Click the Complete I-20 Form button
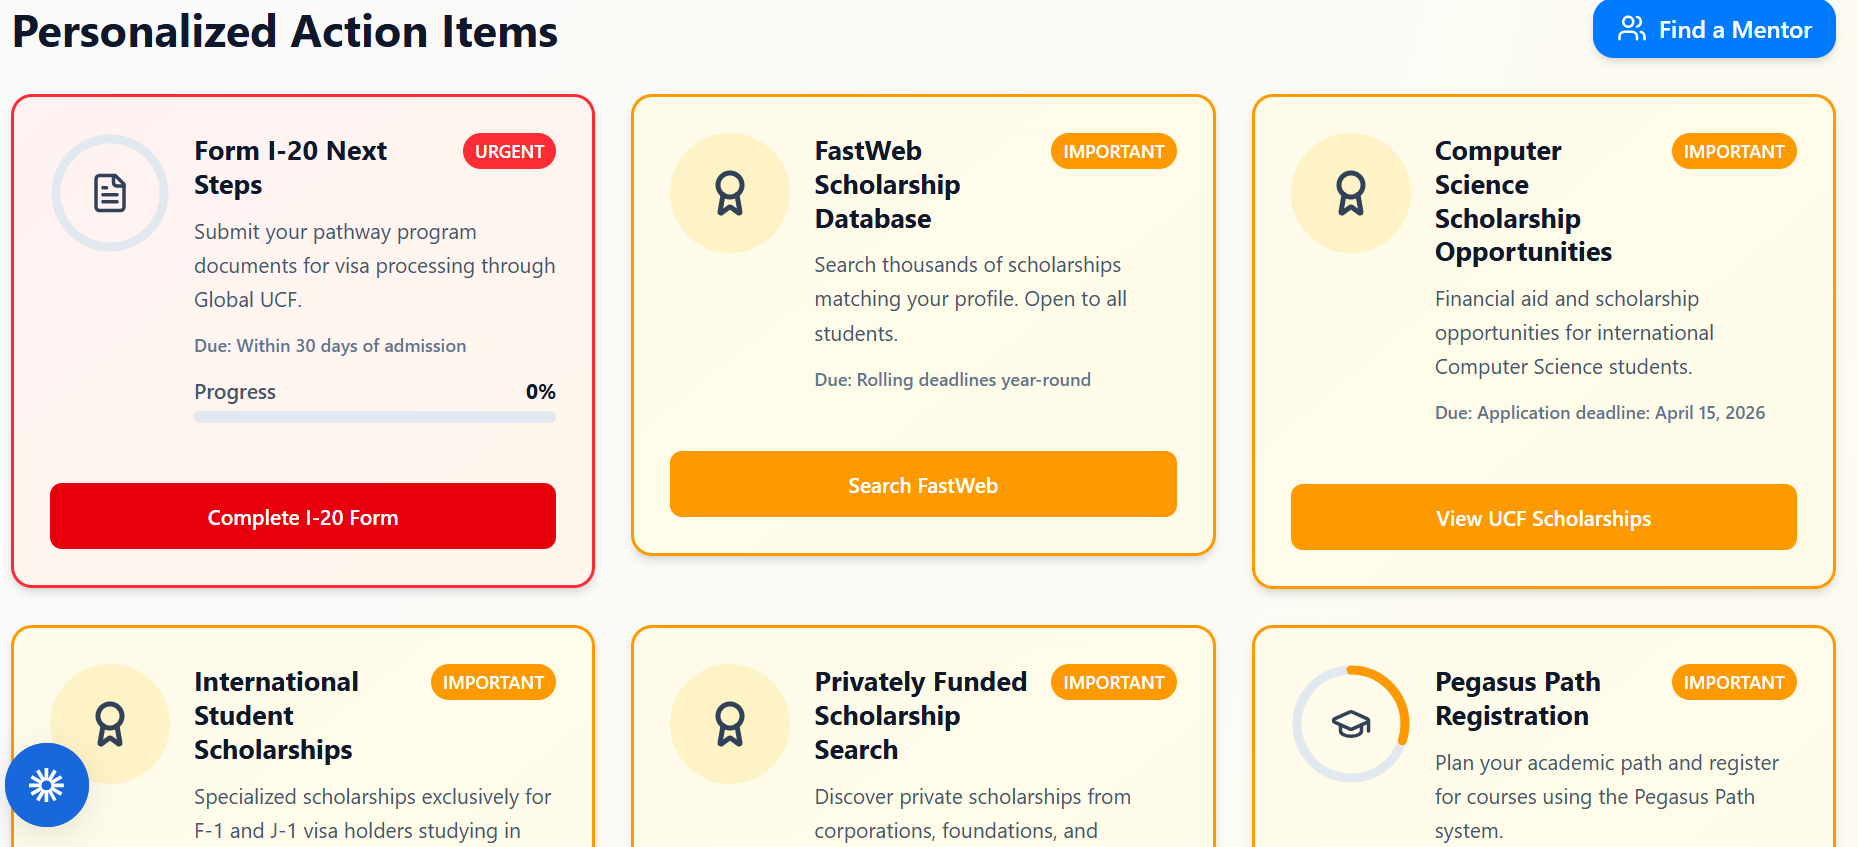This screenshot has height=847, width=1858. click(x=303, y=516)
